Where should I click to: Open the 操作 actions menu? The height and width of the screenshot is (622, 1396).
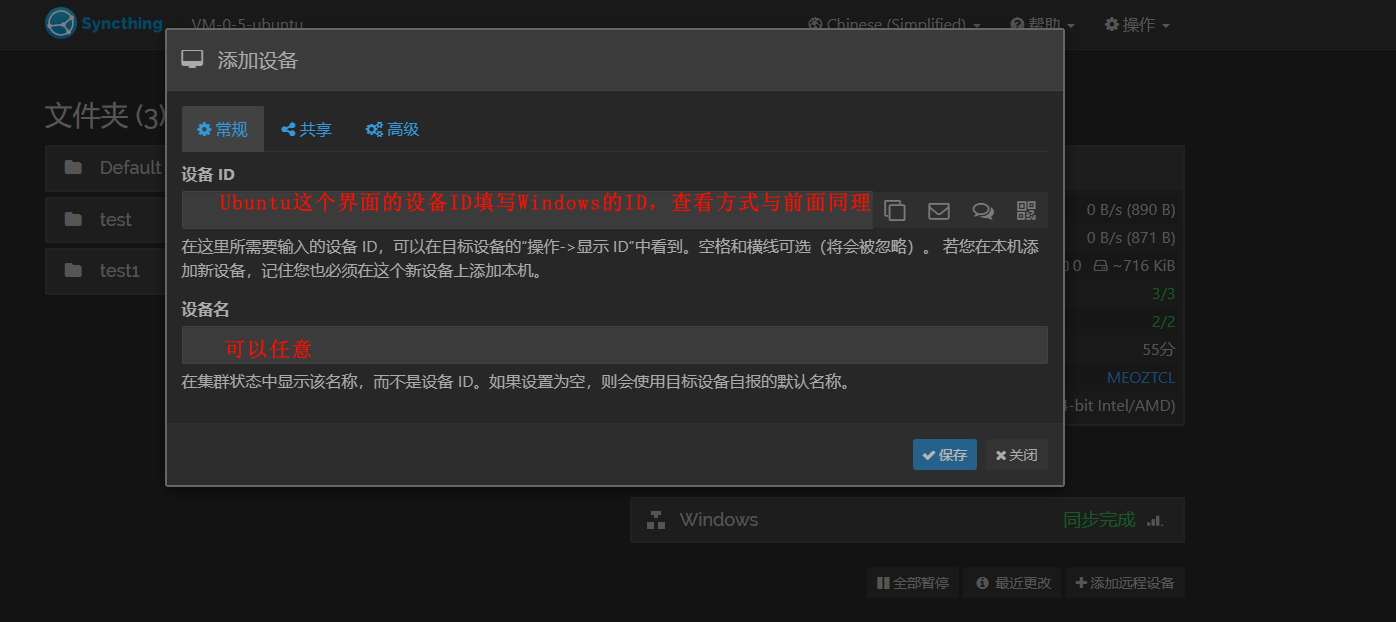coord(1137,24)
